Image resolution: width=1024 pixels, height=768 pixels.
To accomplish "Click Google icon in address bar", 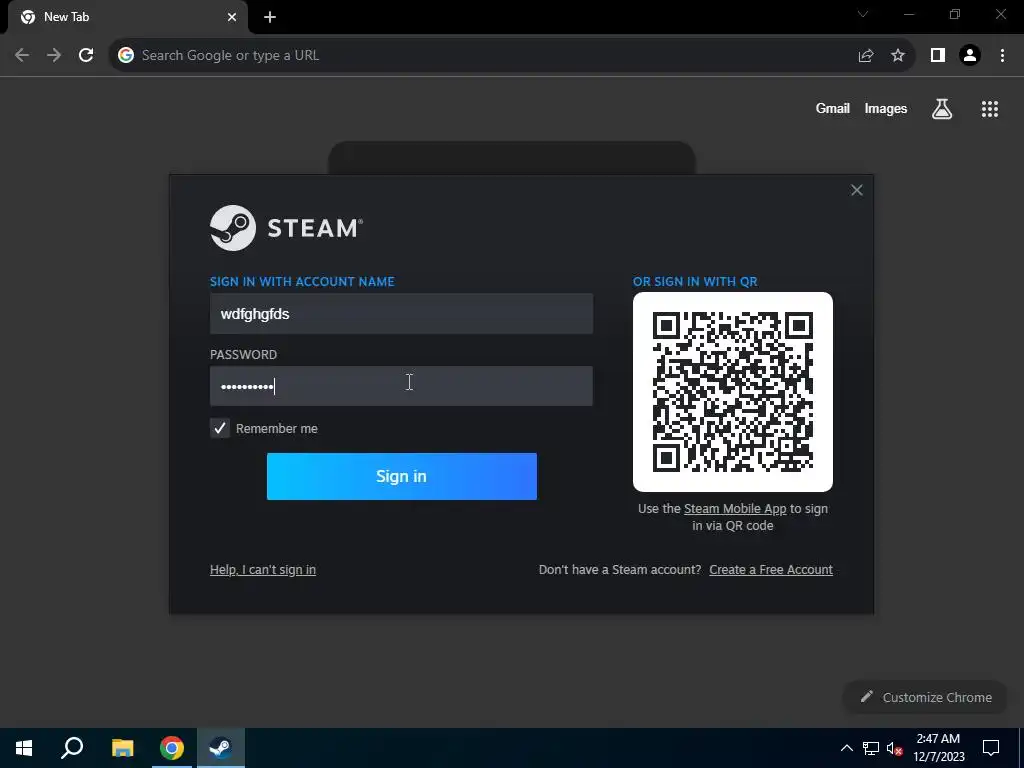I will click(x=126, y=55).
